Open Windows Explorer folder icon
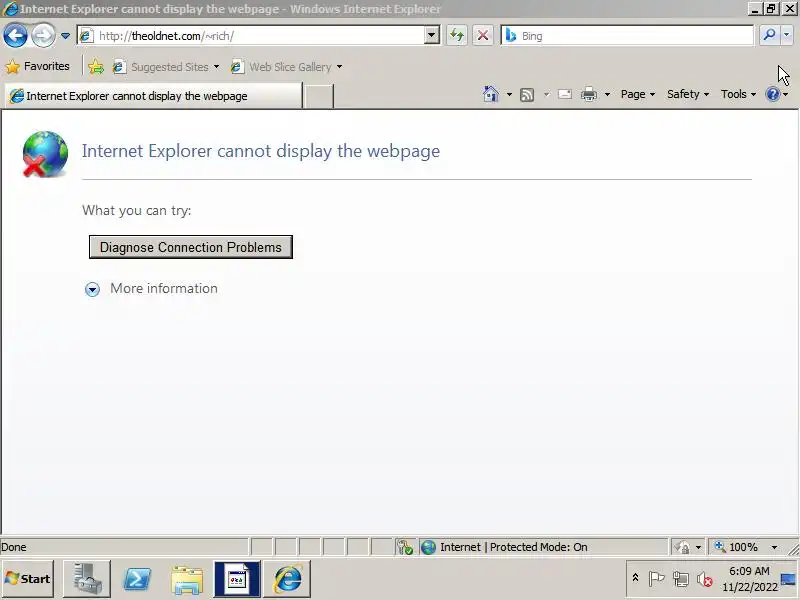Viewport: 800px width, 600px height. (x=187, y=579)
